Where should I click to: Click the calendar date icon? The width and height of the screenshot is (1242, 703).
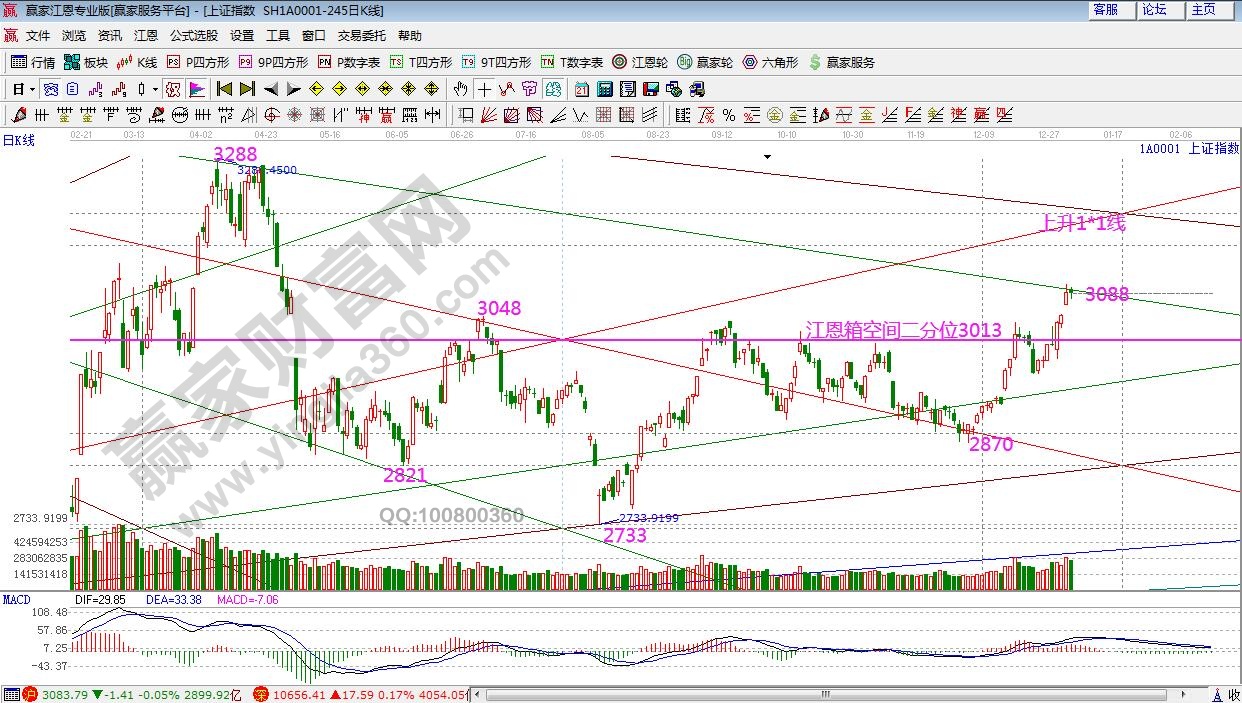coord(581,89)
